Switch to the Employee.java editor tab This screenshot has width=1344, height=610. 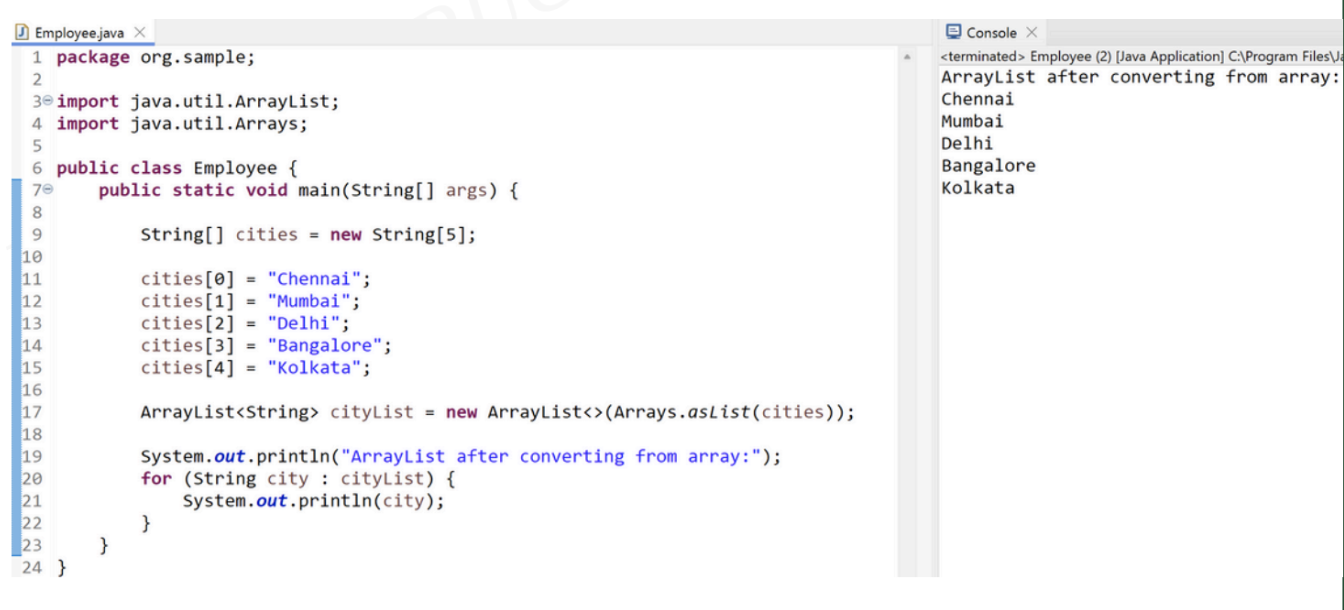tap(79, 33)
